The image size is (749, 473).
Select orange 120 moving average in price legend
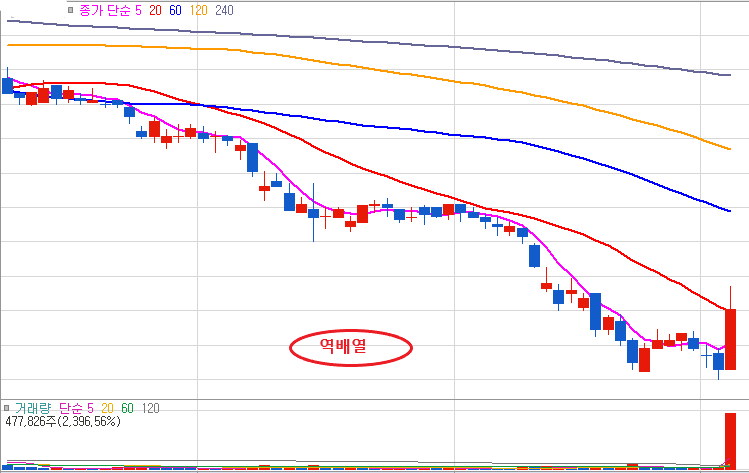click(x=198, y=10)
